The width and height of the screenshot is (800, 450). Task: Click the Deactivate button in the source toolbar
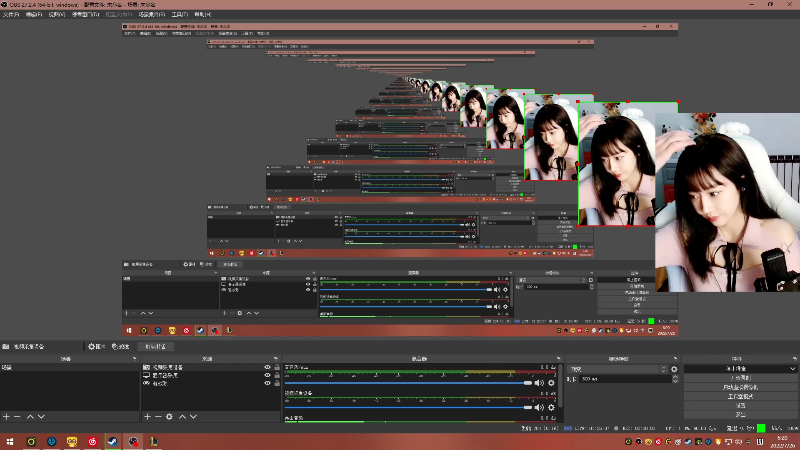point(155,346)
